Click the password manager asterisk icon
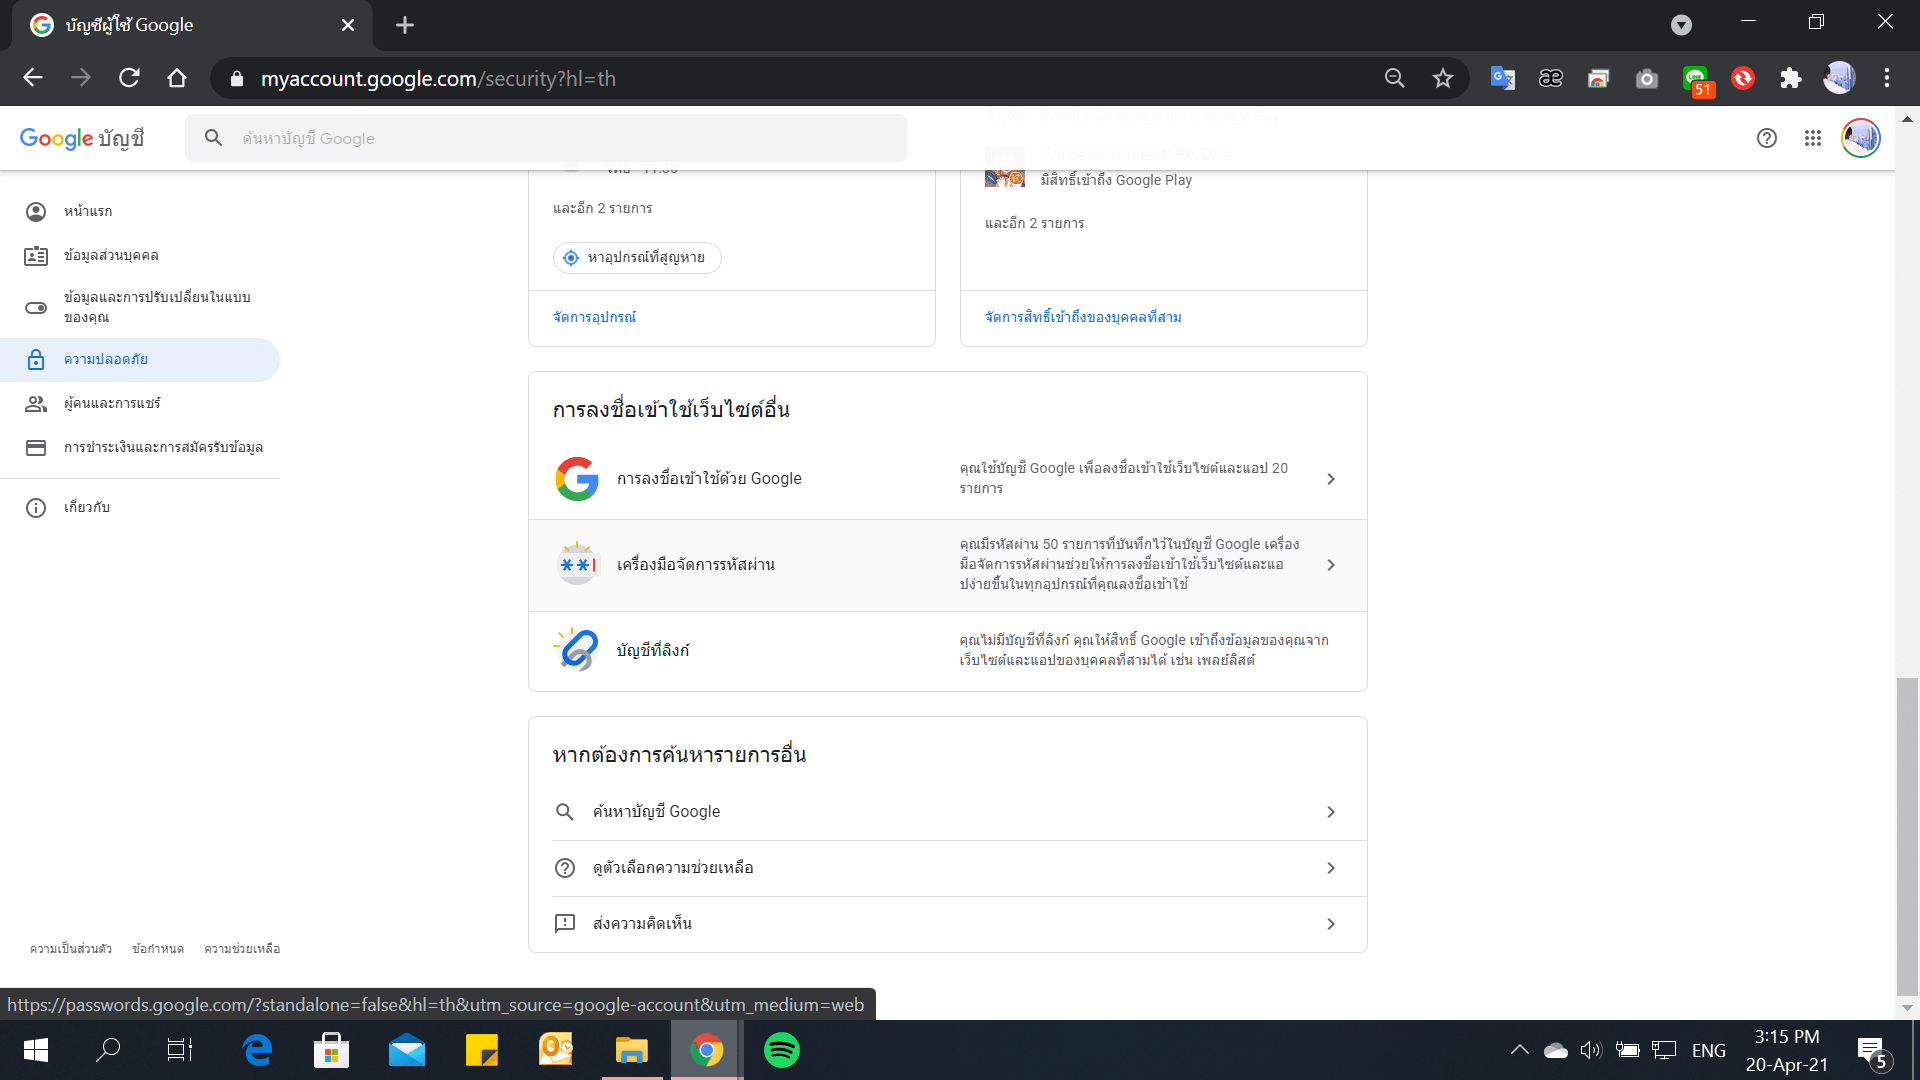The height and width of the screenshot is (1080, 1920). pyautogui.click(x=577, y=564)
